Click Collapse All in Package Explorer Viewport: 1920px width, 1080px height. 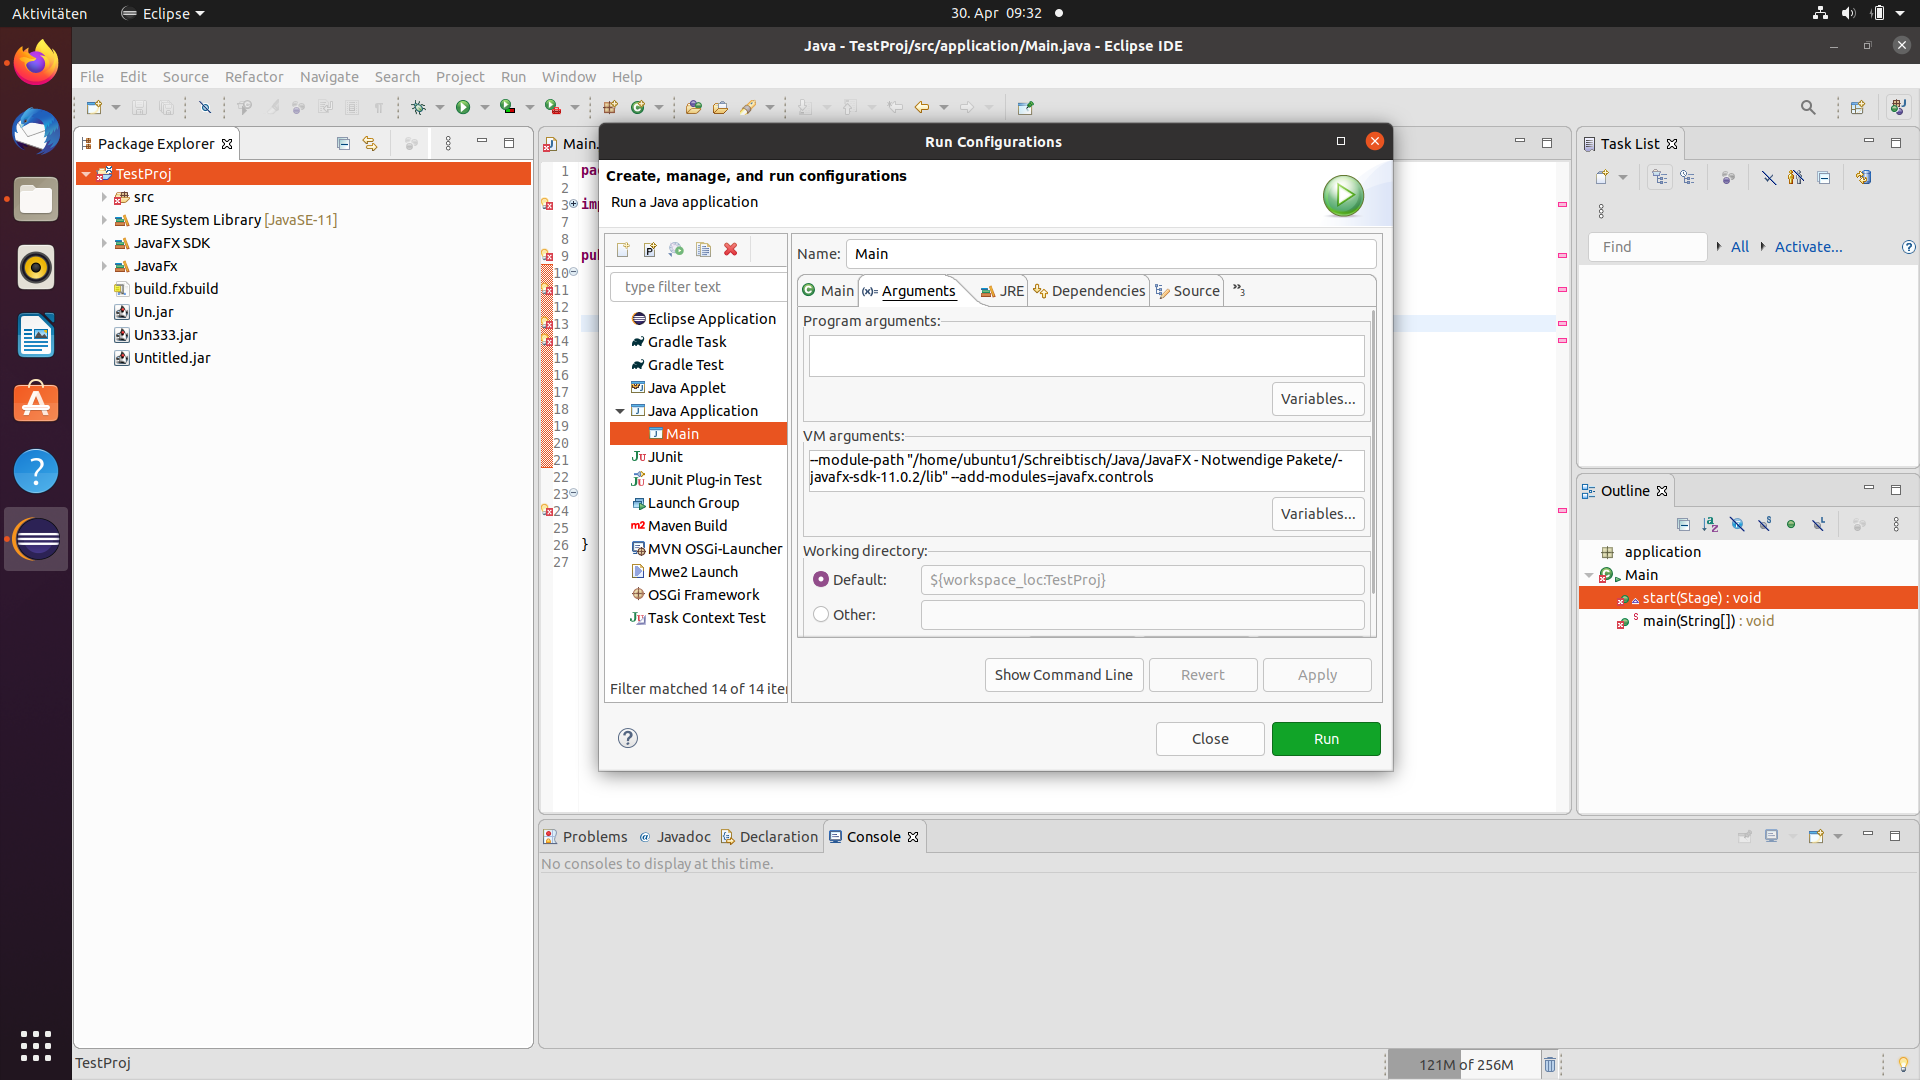(x=343, y=143)
